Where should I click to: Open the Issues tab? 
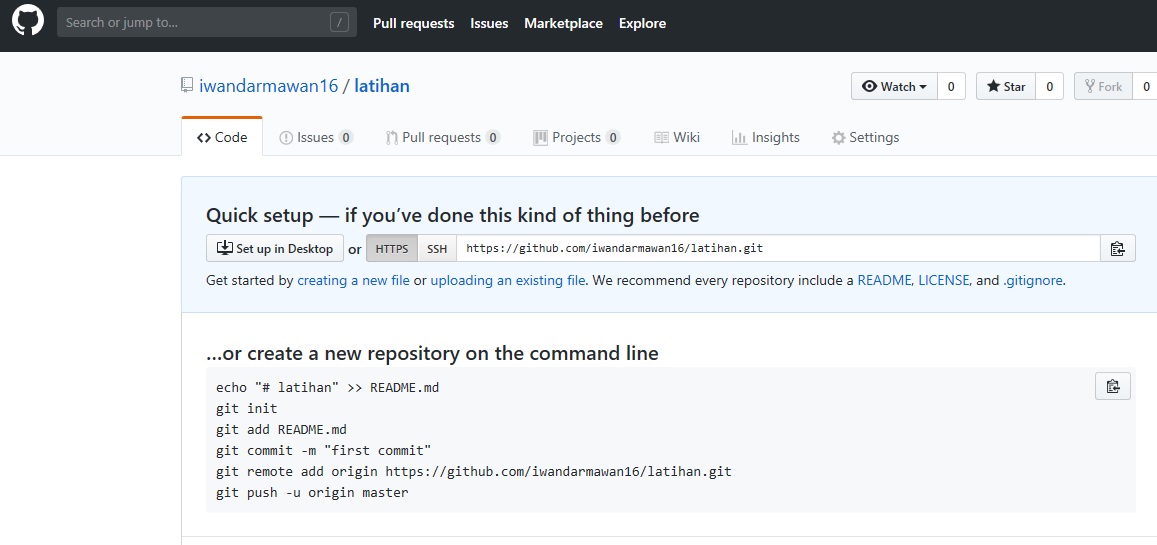(315, 138)
